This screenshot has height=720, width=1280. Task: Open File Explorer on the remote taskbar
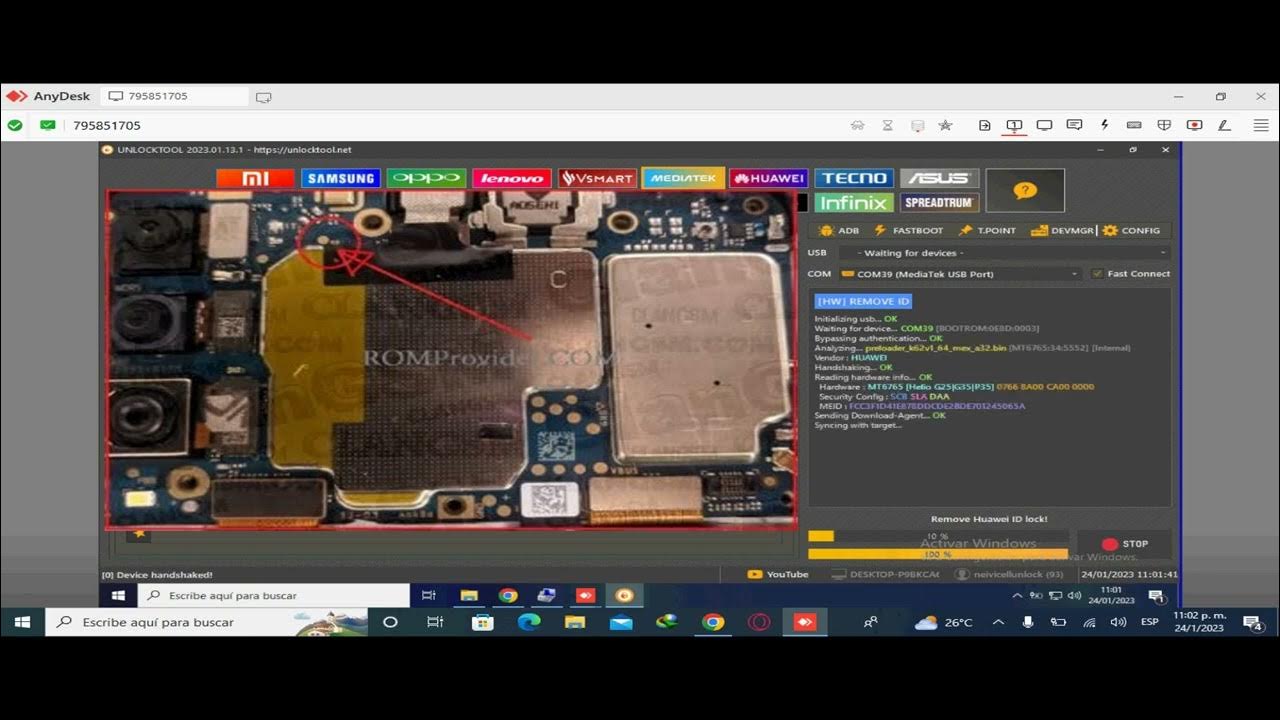[x=469, y=595]
